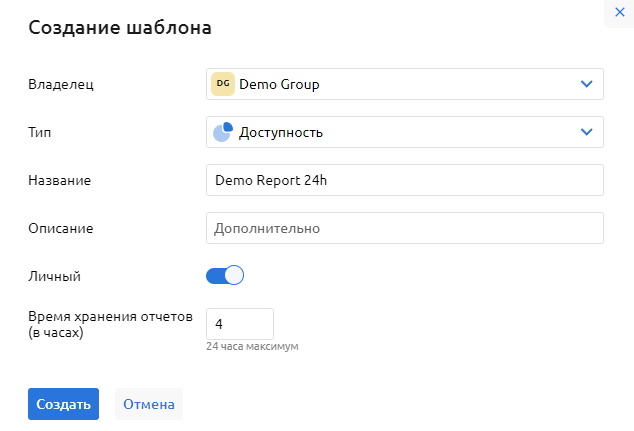This screenshot has height=431, width=634.
Task: Expand the Владелец dropdown chevron
Action: [587, 84]
